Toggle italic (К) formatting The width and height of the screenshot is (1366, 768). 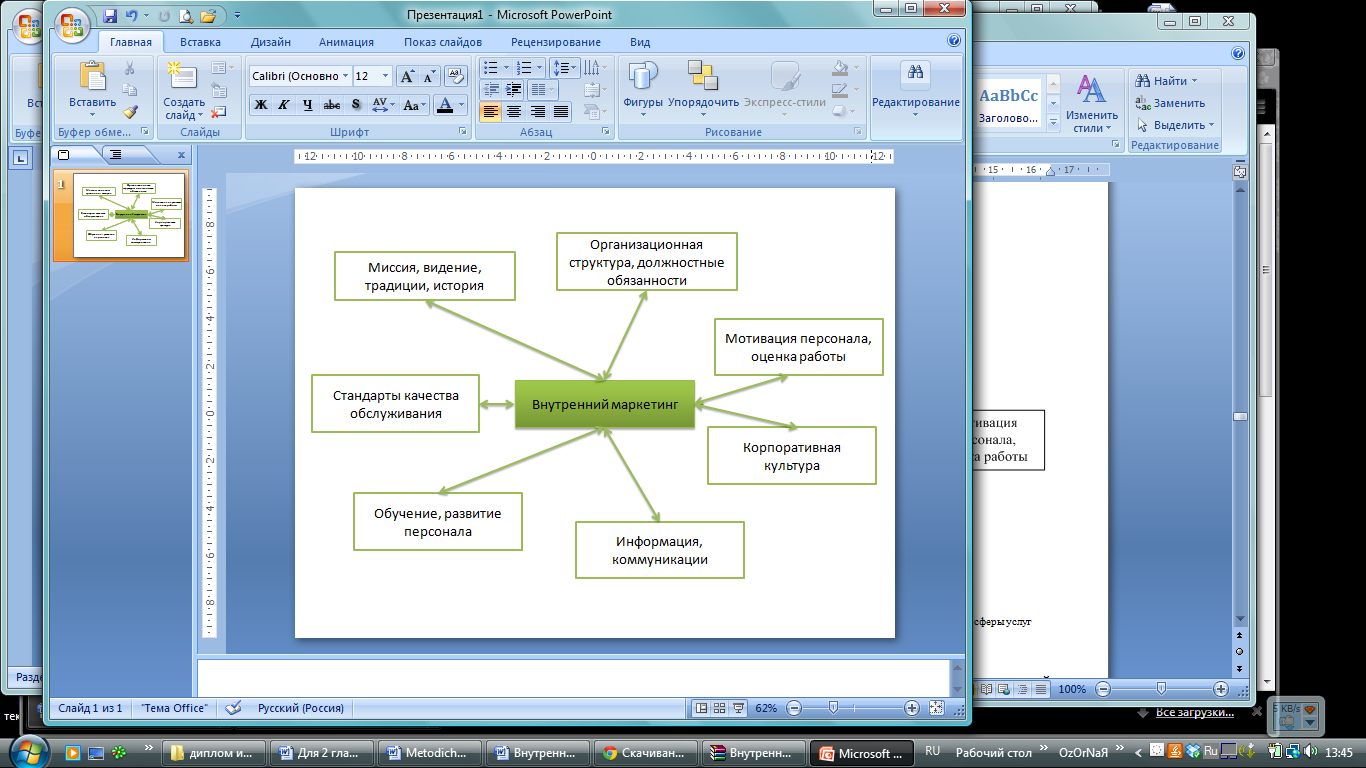[284, 105]
